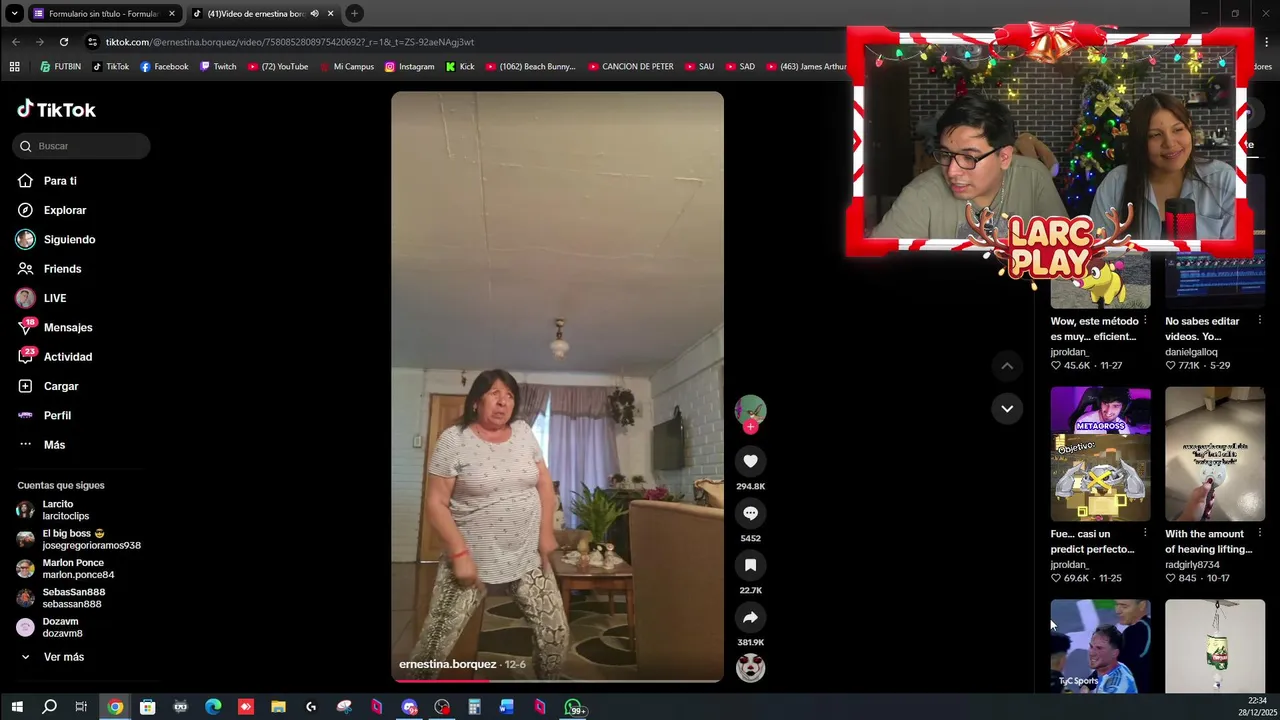The height and width of the screenshot is (720, 1280).
Task: Open the METAGROSS video thumbnail
Action: point(1100,454)
